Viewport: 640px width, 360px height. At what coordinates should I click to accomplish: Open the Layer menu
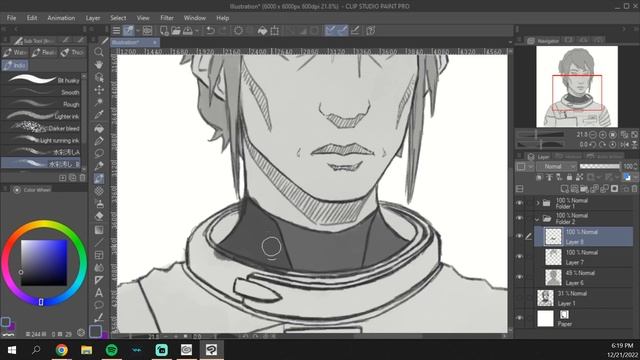coord(93,18)
